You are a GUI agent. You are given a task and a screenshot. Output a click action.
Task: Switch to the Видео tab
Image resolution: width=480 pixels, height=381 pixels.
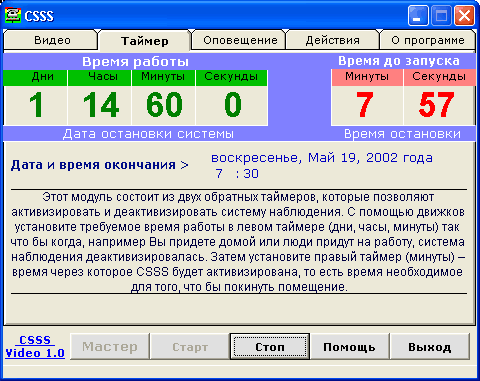coord(52,40)
